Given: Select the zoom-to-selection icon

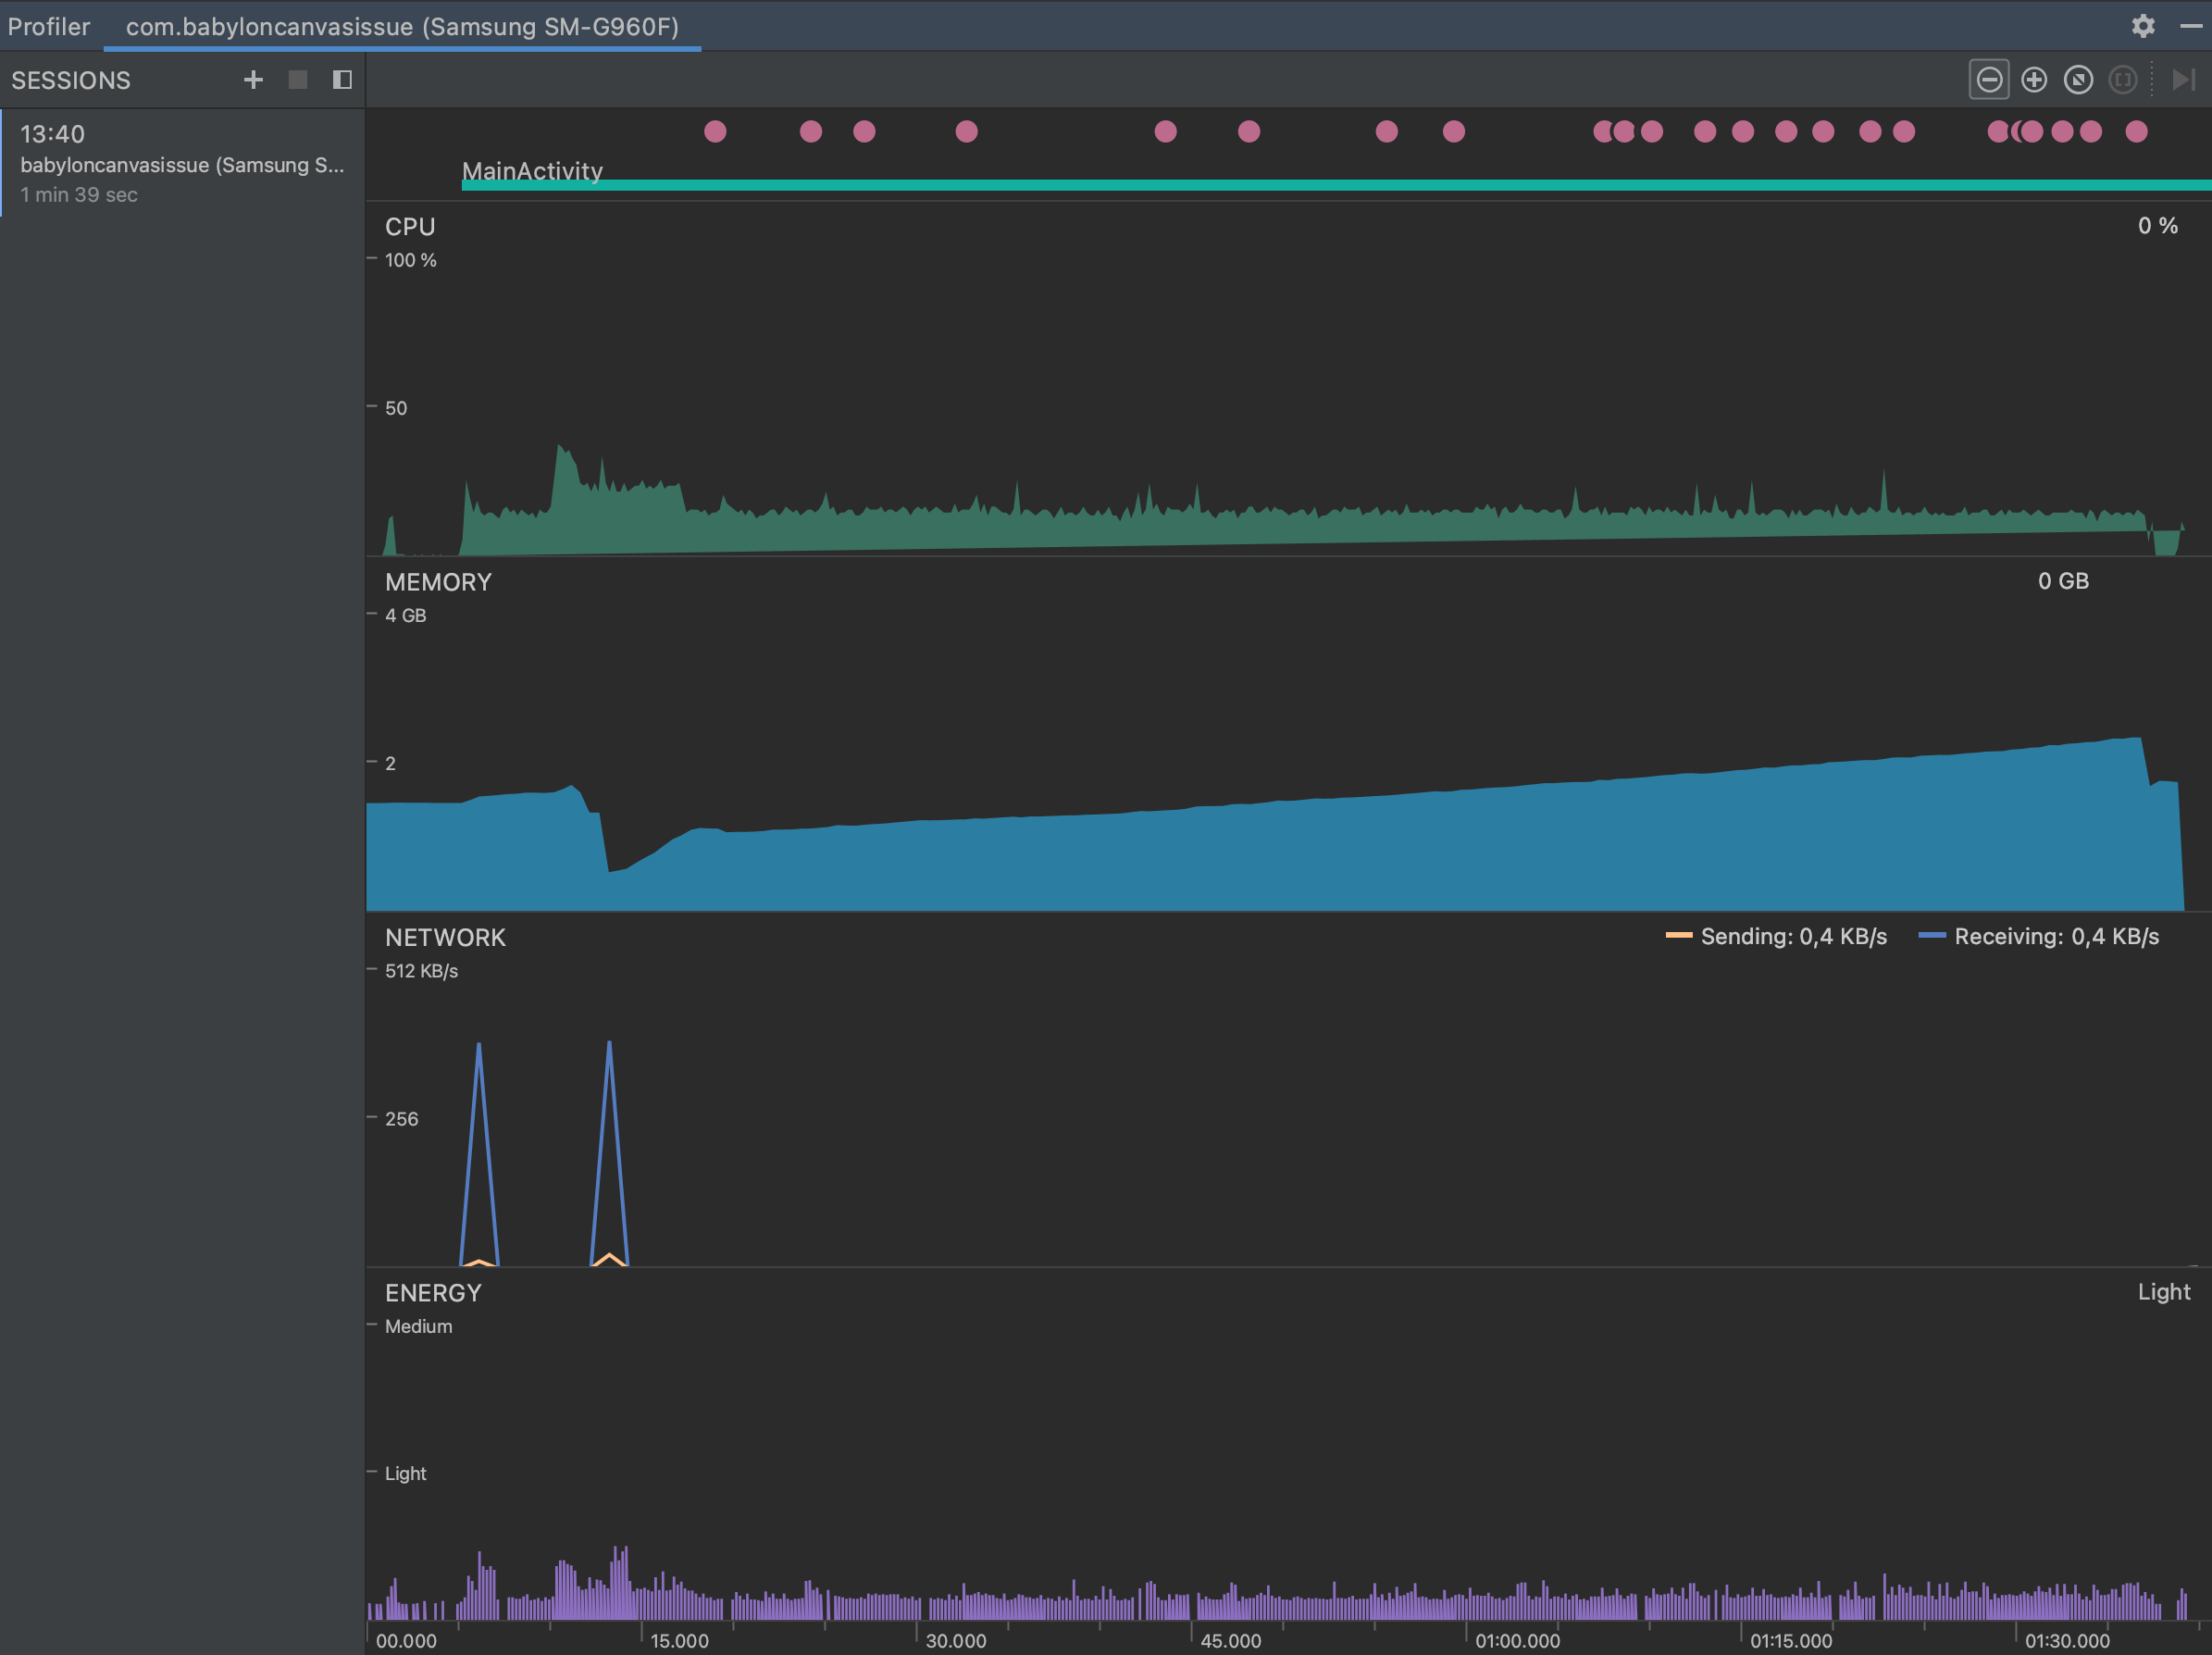Looking at the screenshot, I should (2123, 79).
